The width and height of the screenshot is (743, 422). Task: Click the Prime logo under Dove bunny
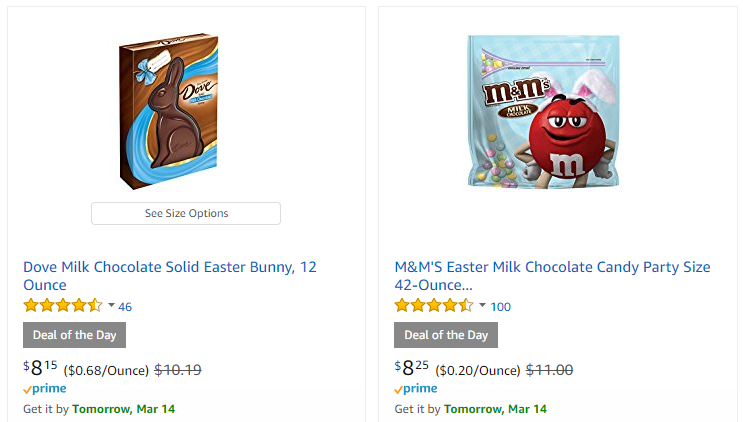[x=45, y=388]
